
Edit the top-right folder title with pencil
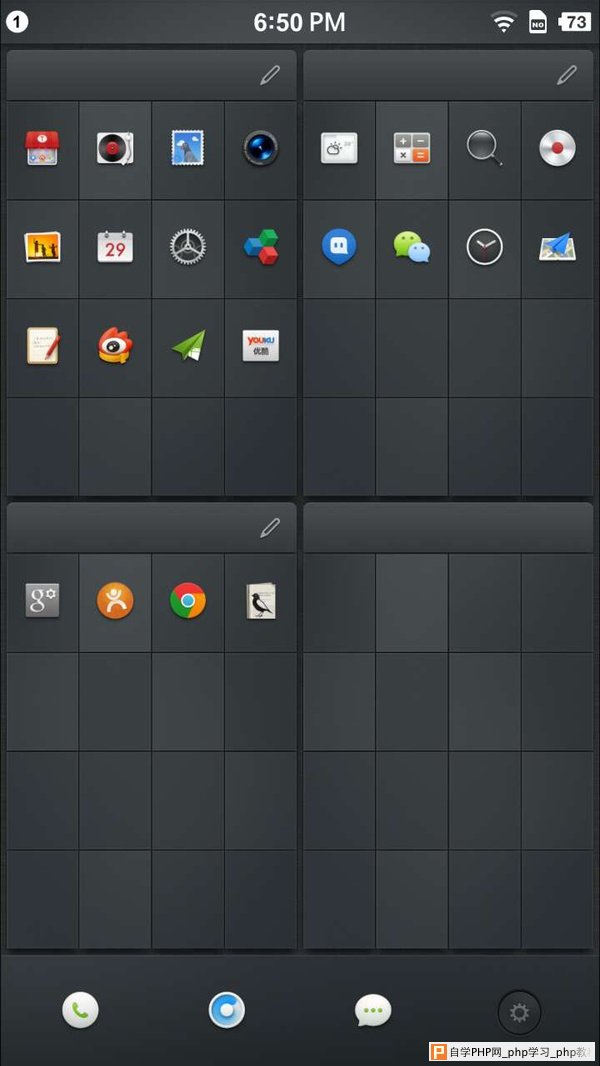tap(567, 75)
